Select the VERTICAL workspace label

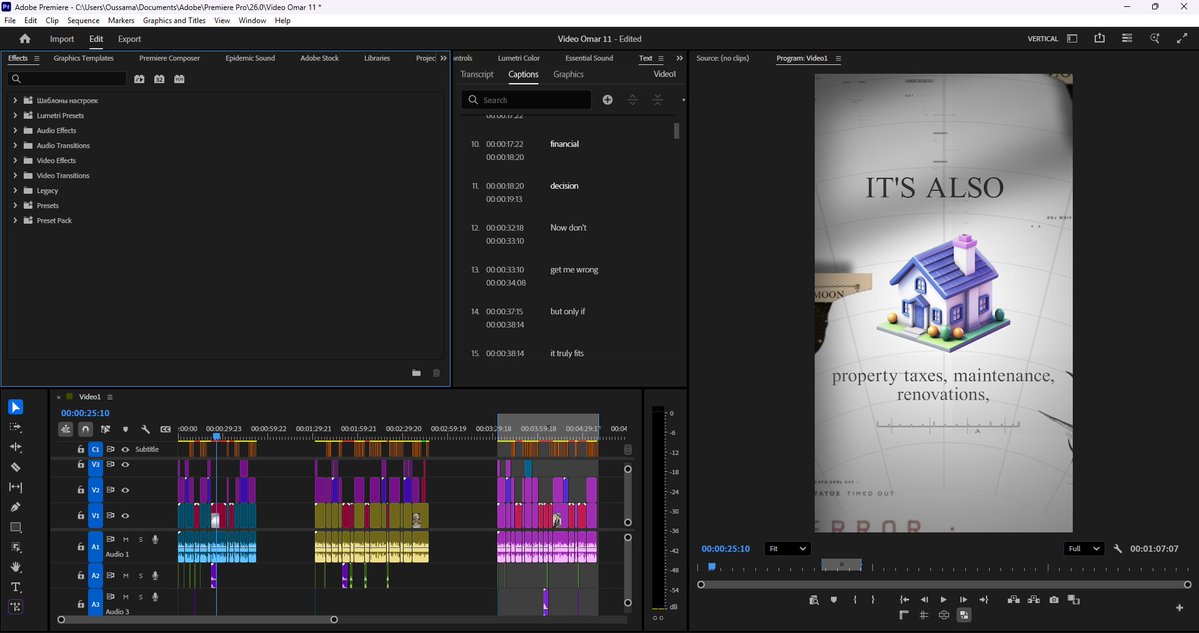[x=1042, y=38]
